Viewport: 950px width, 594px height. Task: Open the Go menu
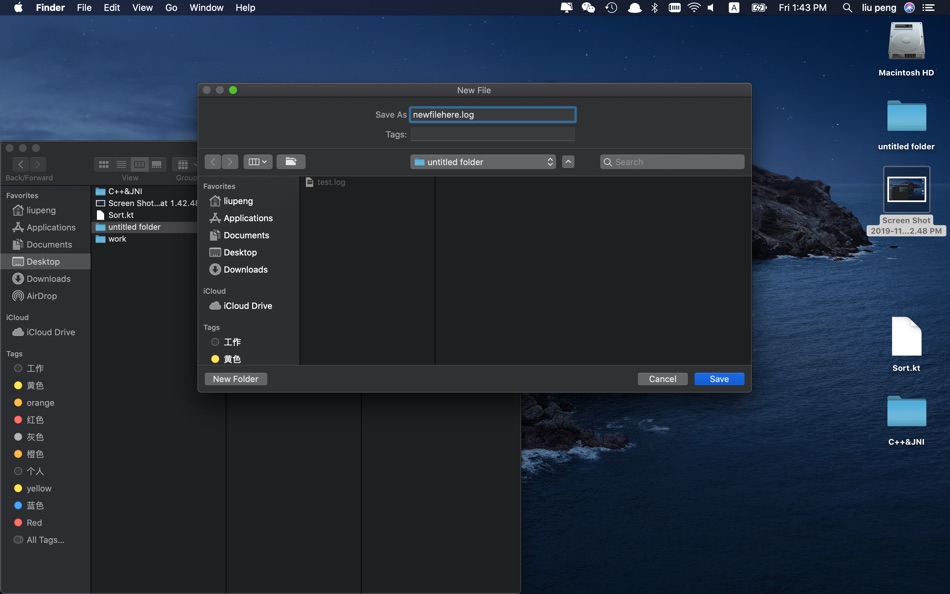pos(171,8)
